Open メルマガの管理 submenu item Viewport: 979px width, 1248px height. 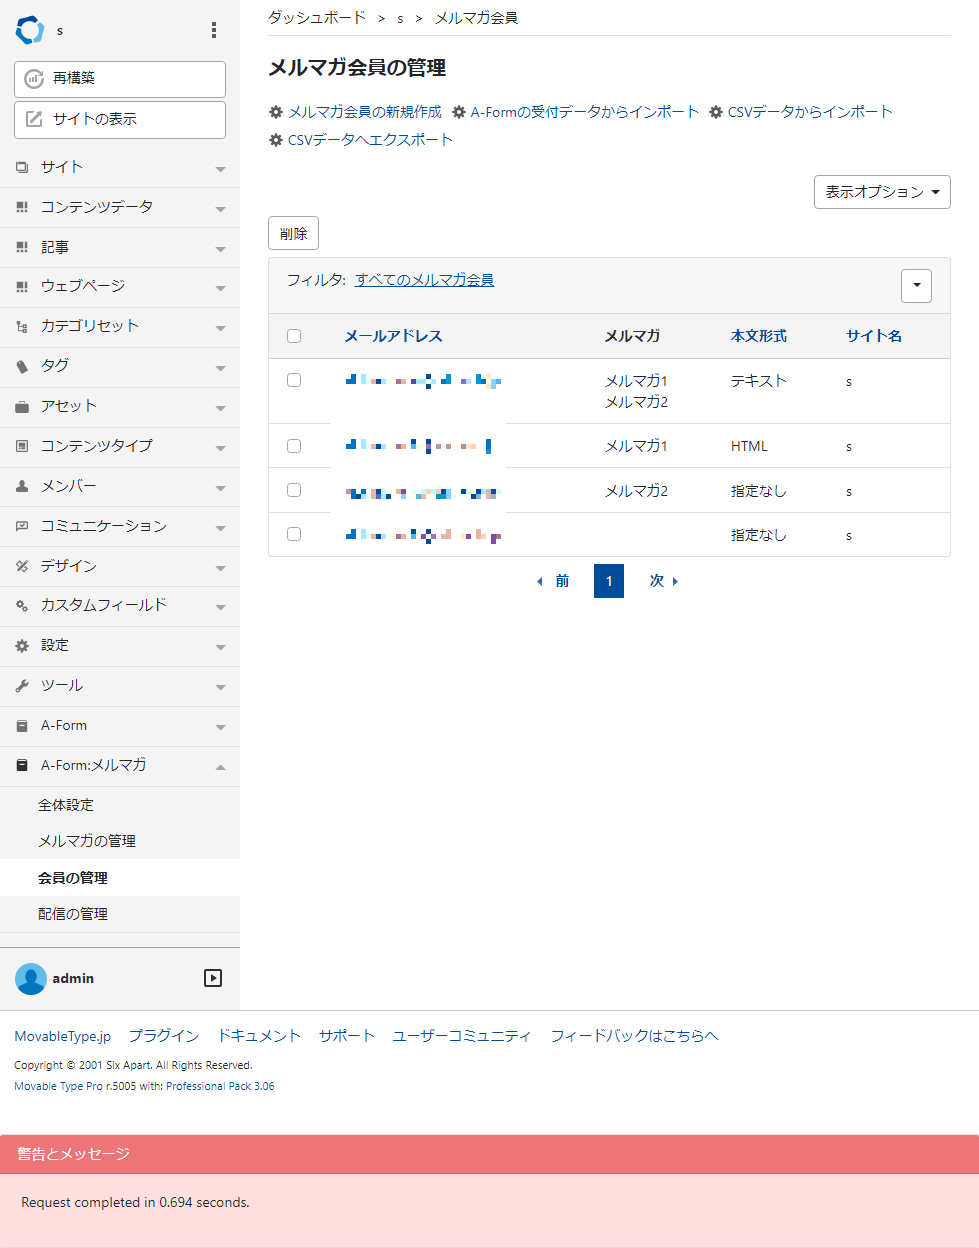point(87,841)
